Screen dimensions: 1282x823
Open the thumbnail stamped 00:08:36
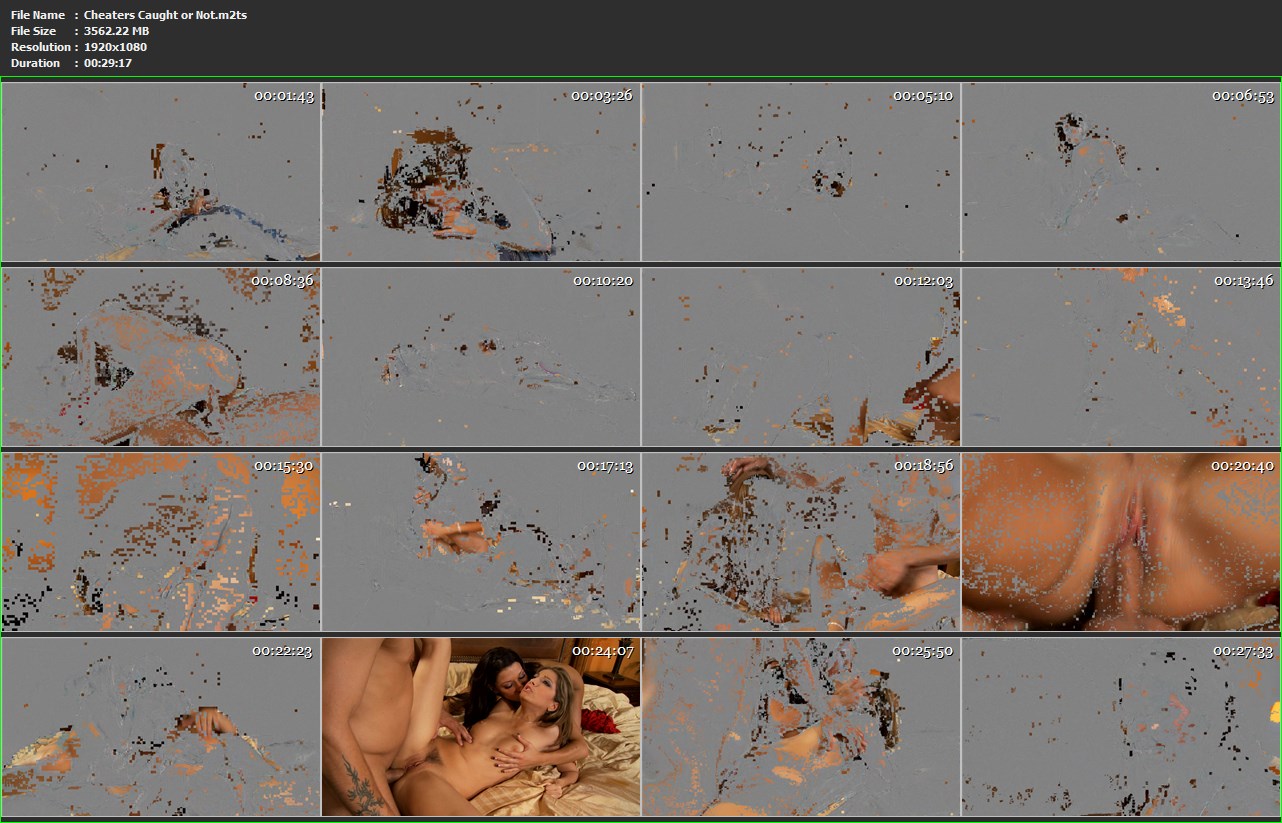[161, 357]
